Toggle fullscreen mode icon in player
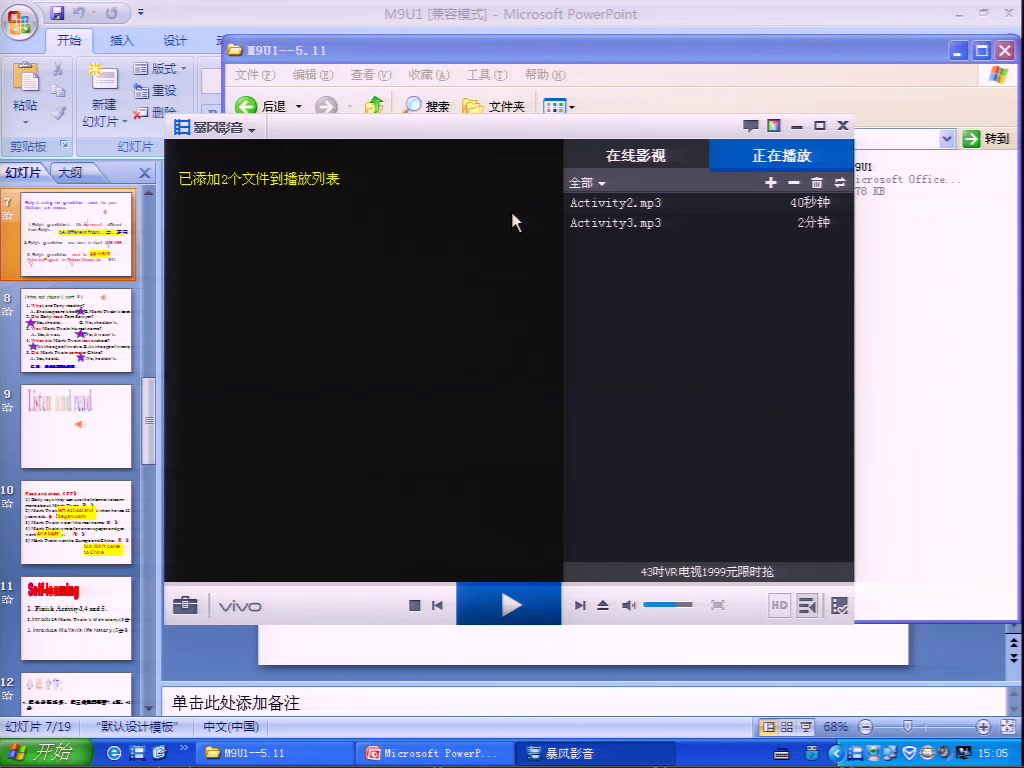 tap(718, 605)
